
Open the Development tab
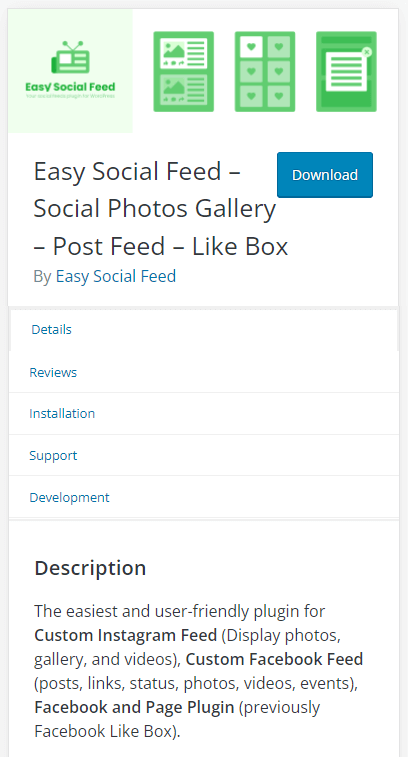pyautogui.click(x=70, y=497)
